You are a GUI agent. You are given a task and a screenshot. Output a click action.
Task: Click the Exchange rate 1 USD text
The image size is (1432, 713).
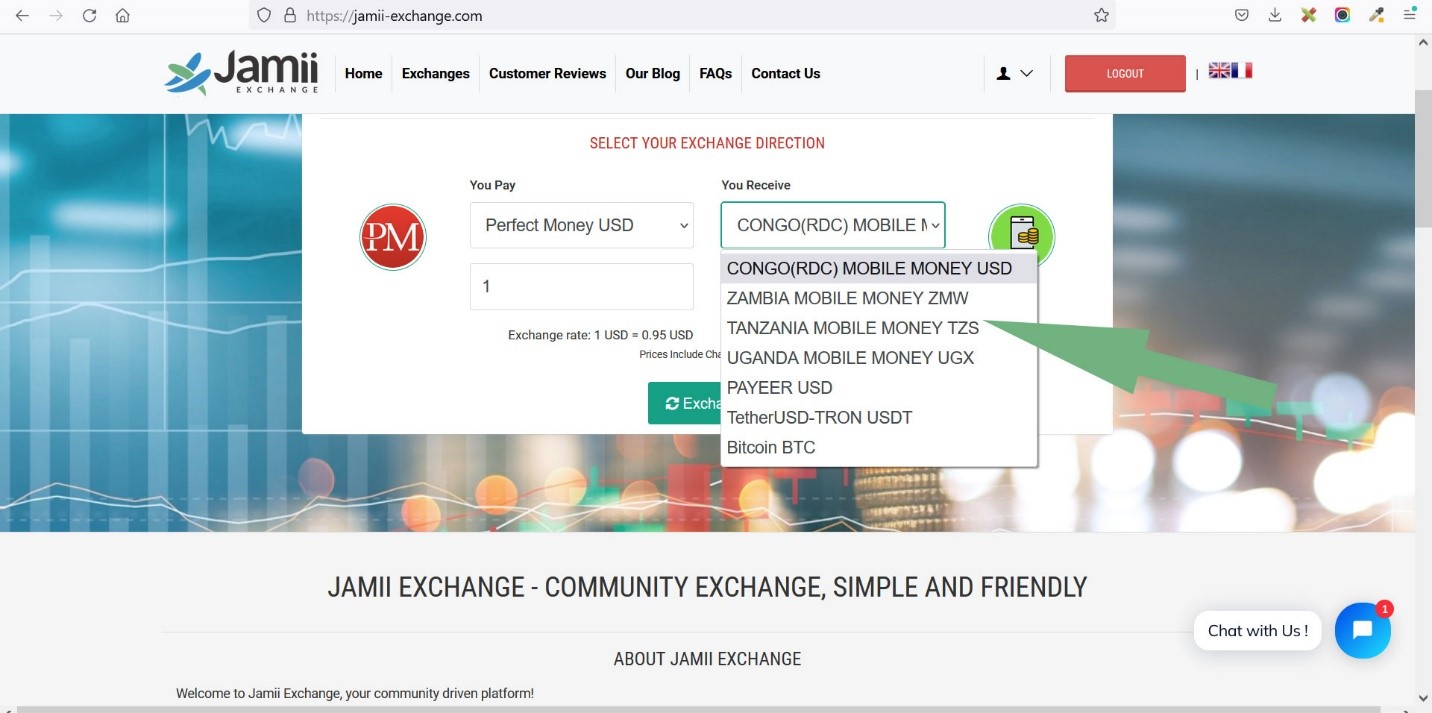pos(600,335)
